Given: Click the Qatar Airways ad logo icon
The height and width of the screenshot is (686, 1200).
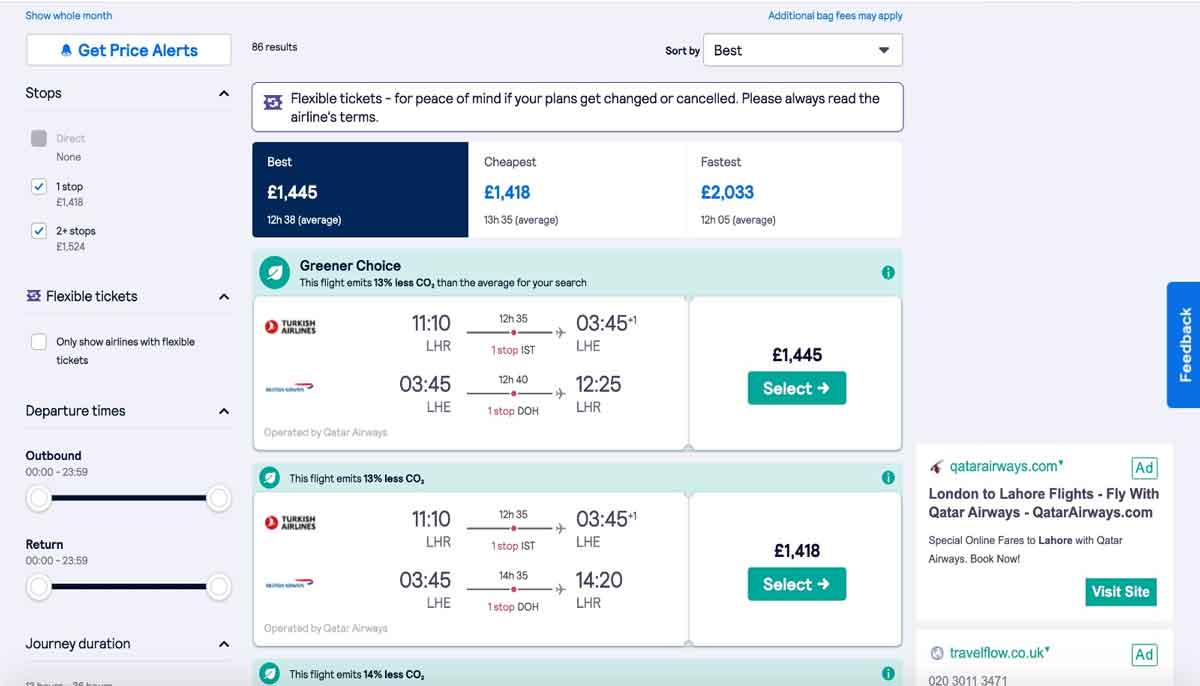Looking at the screenshot, I should (936, 467).
